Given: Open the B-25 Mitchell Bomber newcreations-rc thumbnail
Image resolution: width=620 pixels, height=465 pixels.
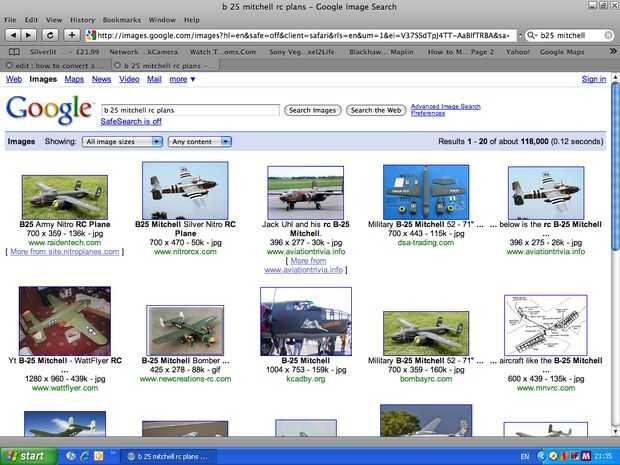Looking at the screenshot, I should 185,330.
